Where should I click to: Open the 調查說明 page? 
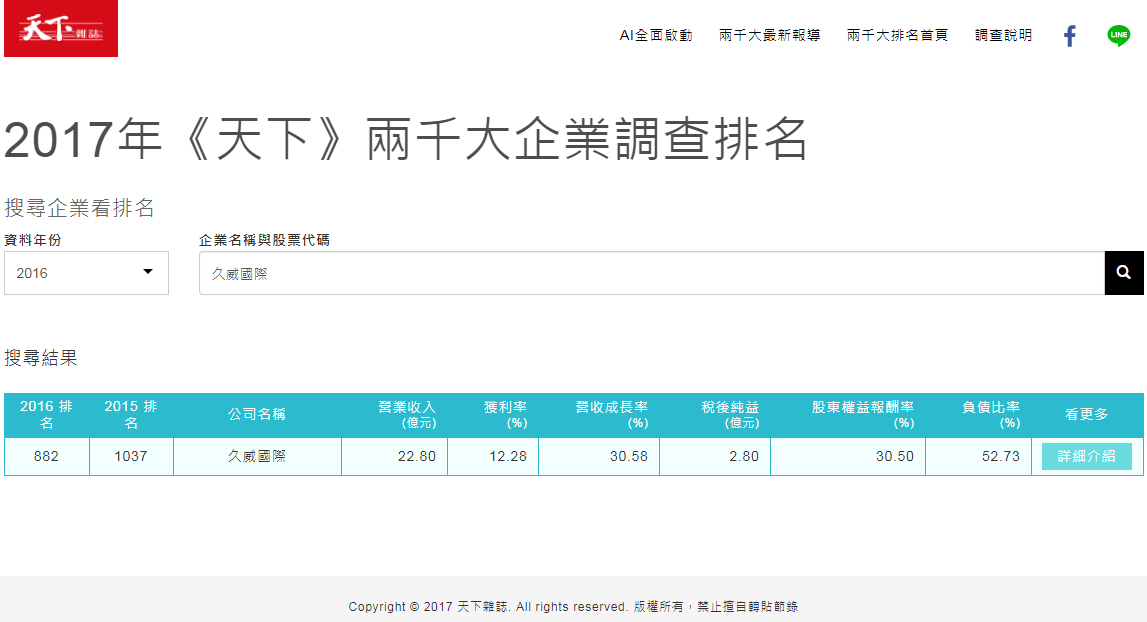(x=1004, y=35)
